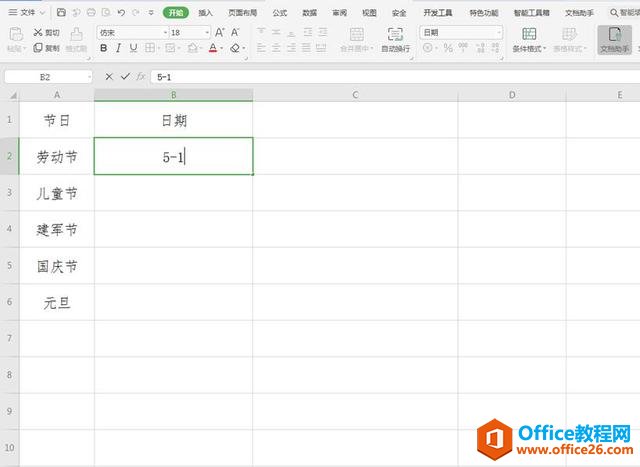The height and width of the screenshot is (467, 640).
Task: Click the Redo arrow icon
Action: [136, 13]
